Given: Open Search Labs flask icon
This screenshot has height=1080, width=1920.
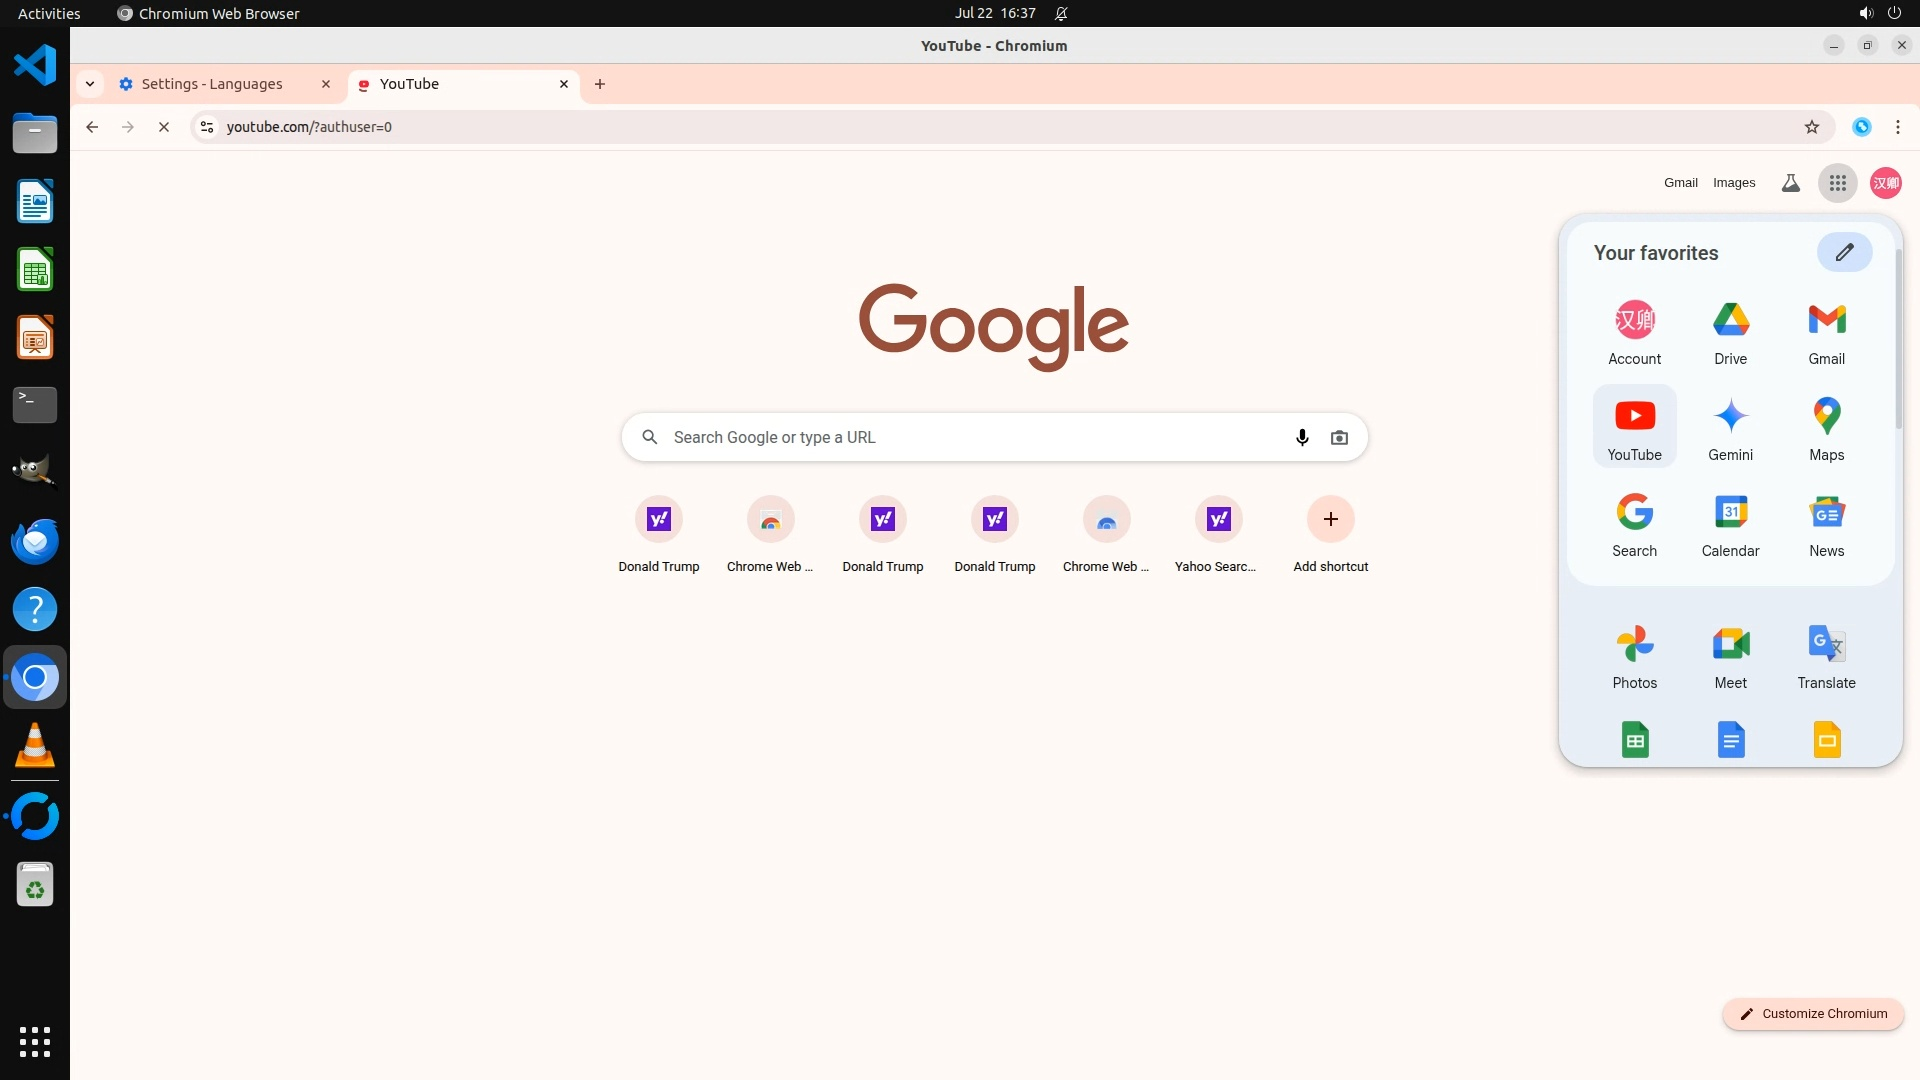Looking at the screenshot, I should [1790, 183].
